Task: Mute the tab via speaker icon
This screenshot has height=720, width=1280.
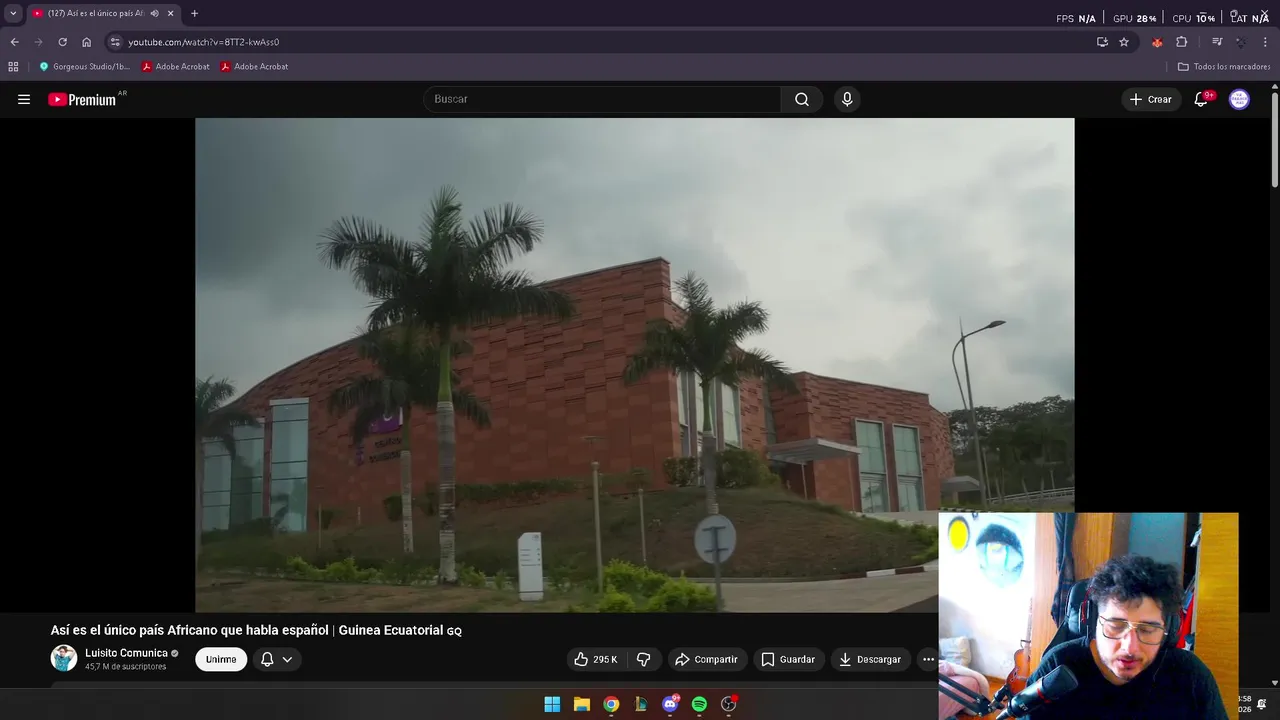Action: (154, 14)
